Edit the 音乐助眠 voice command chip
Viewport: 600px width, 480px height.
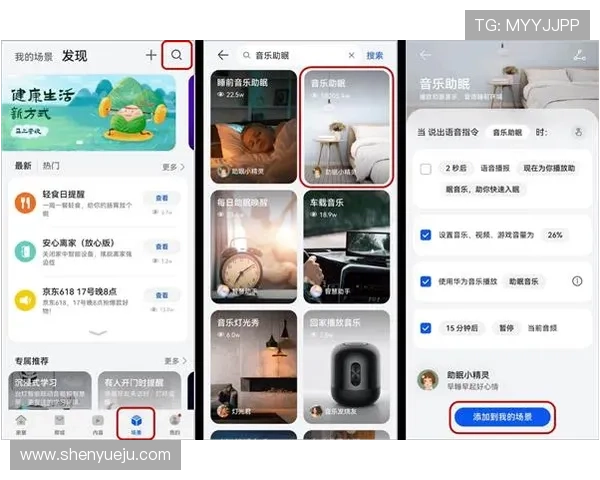tap(507, 132)
